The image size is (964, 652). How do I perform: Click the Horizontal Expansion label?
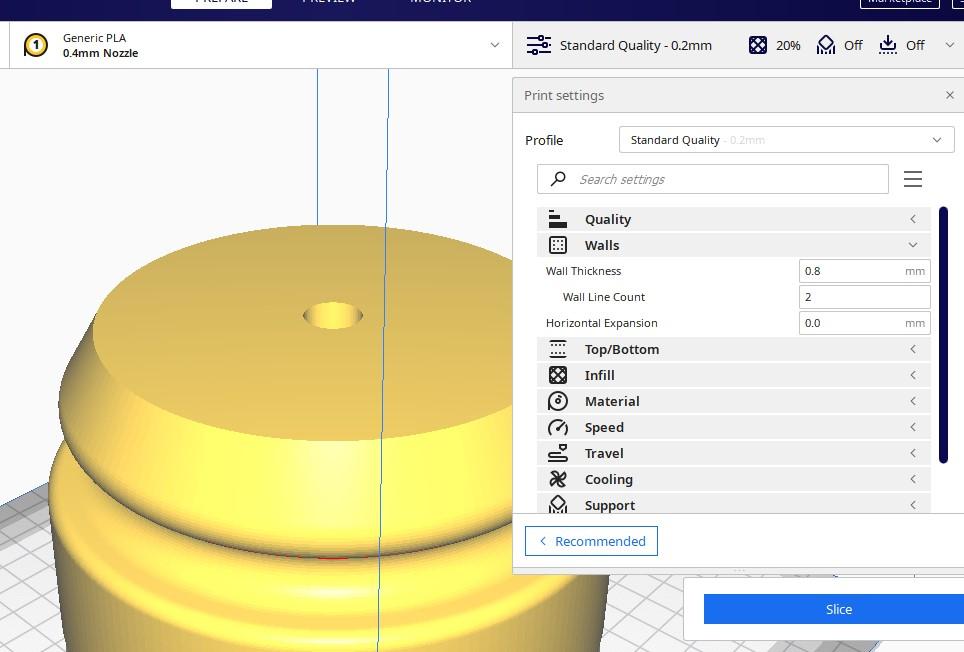(601, 323)
